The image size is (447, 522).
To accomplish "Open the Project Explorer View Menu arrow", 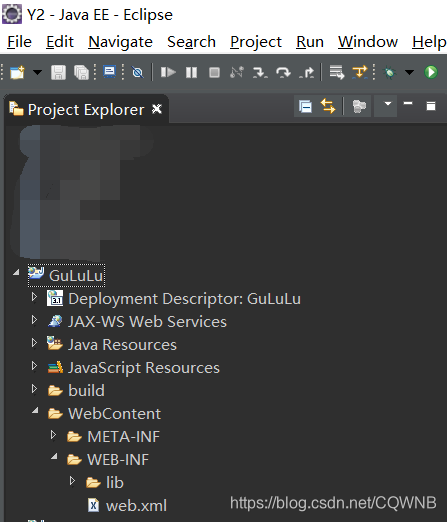I will pos(387,104).
